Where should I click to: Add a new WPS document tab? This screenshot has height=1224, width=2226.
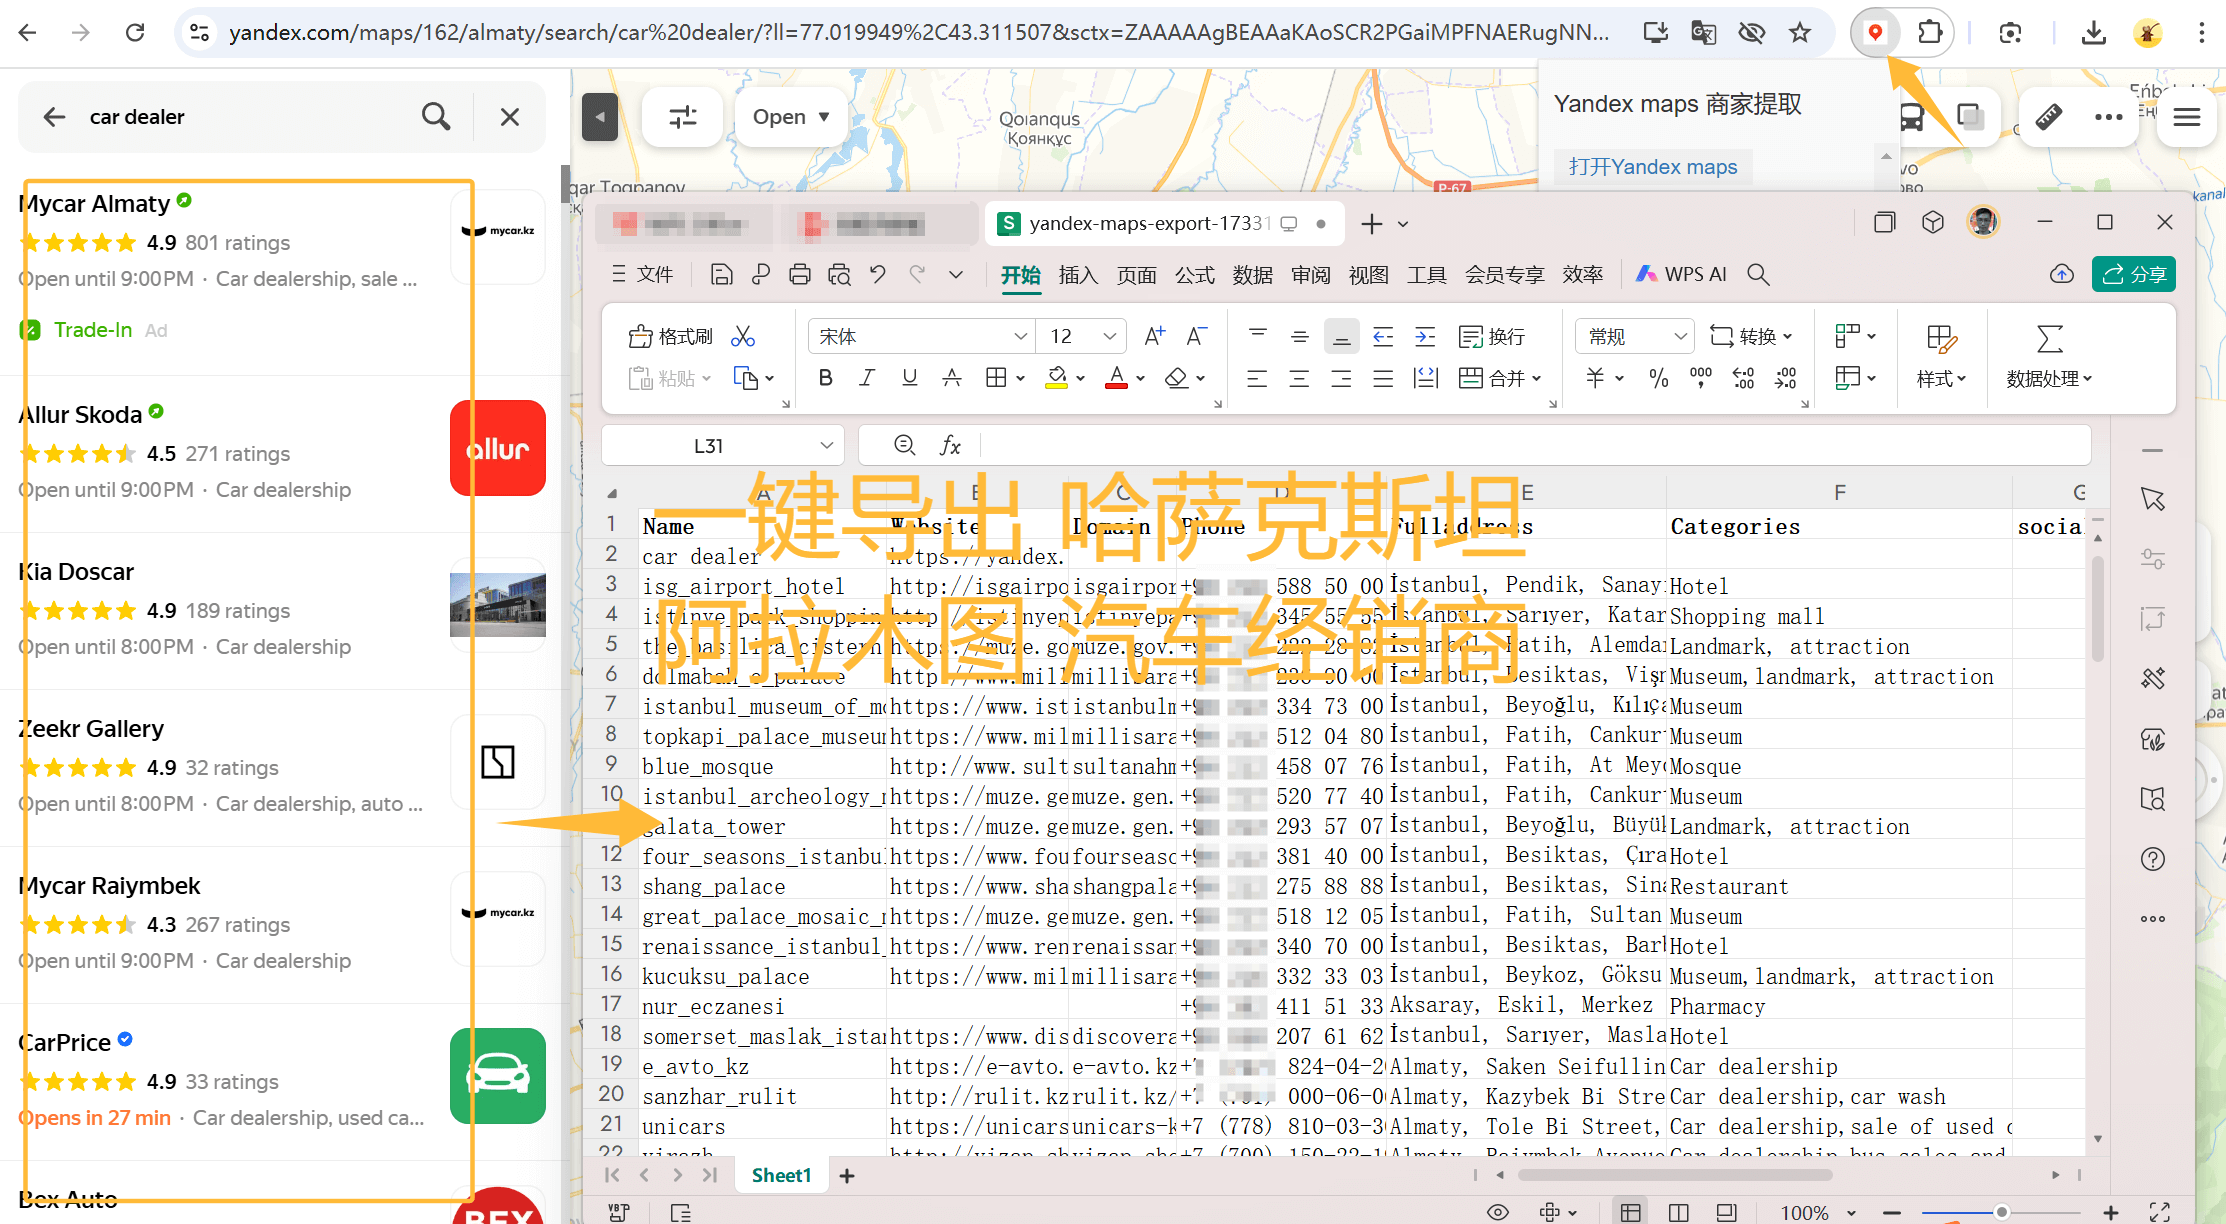click(x=1371, y=224)
